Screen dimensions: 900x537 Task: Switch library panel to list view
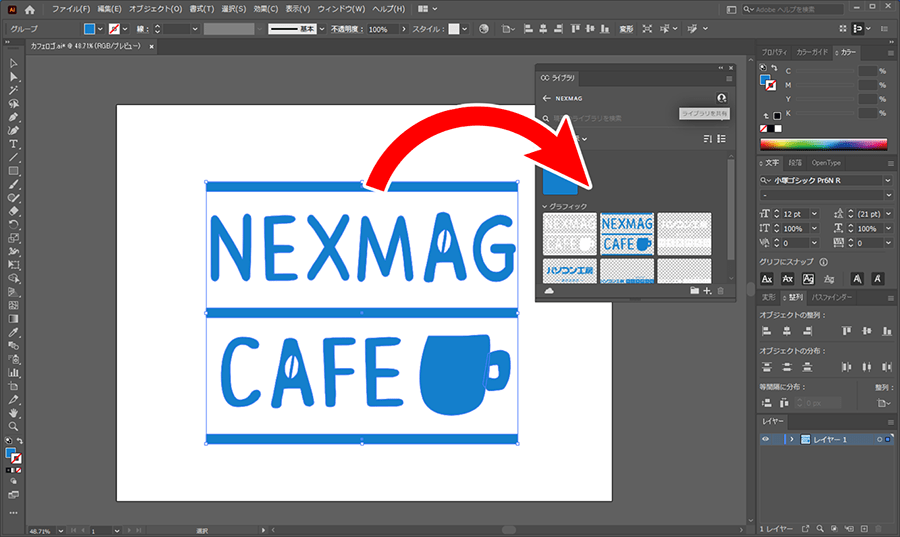pyautogui.click(x=721, y=139)
